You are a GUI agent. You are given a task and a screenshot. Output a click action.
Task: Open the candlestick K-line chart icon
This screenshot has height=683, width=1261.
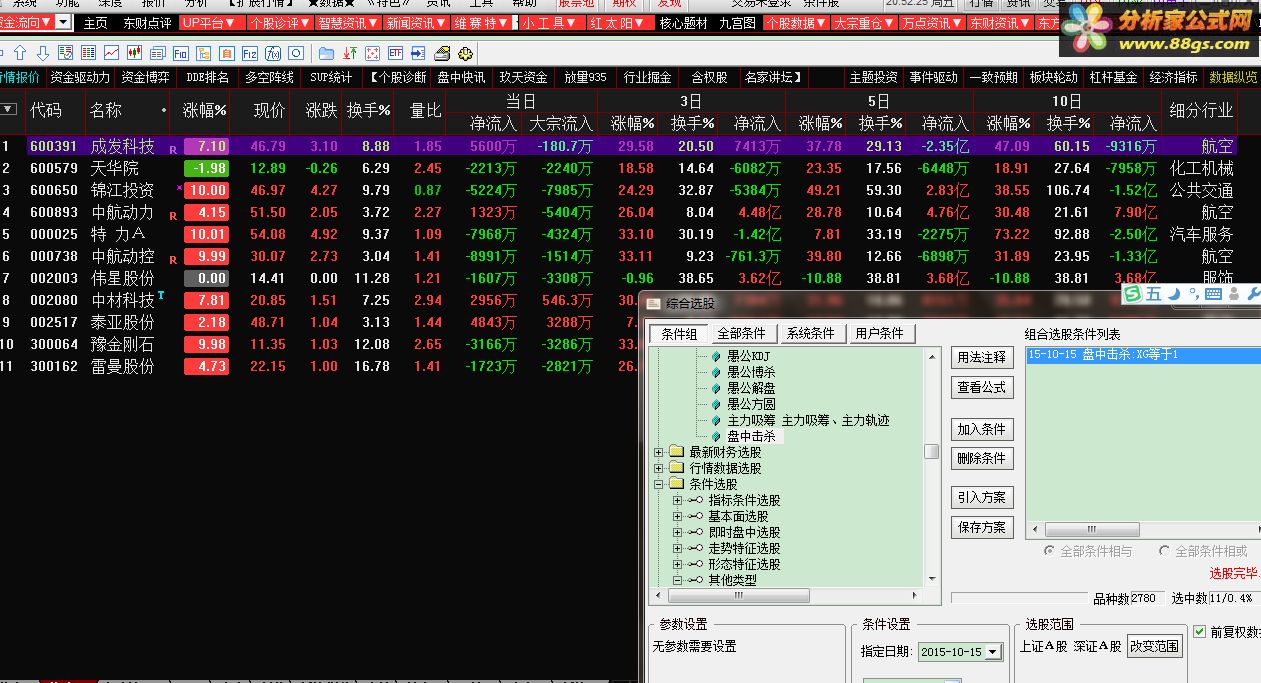pyautogui.click(x=134, y=53)
